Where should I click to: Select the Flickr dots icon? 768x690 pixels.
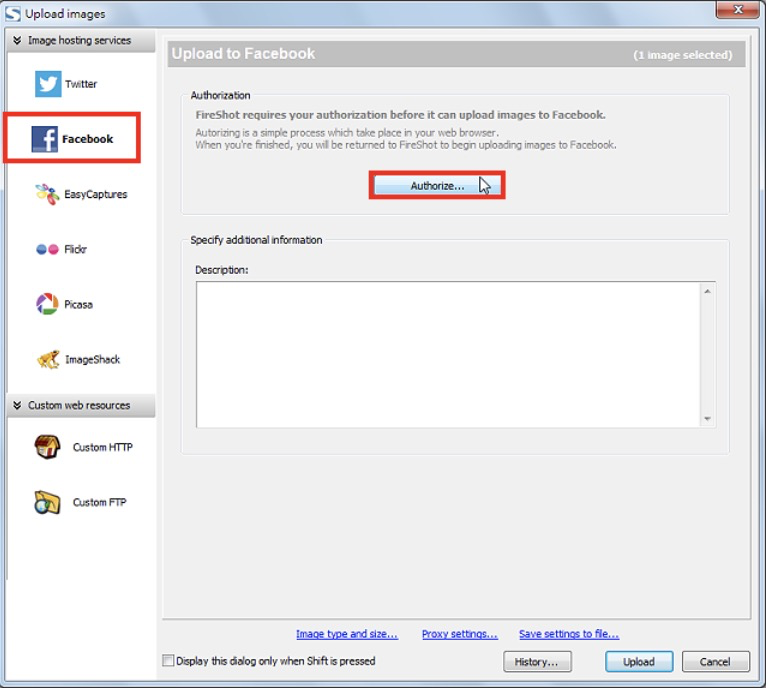pos(47,250)
